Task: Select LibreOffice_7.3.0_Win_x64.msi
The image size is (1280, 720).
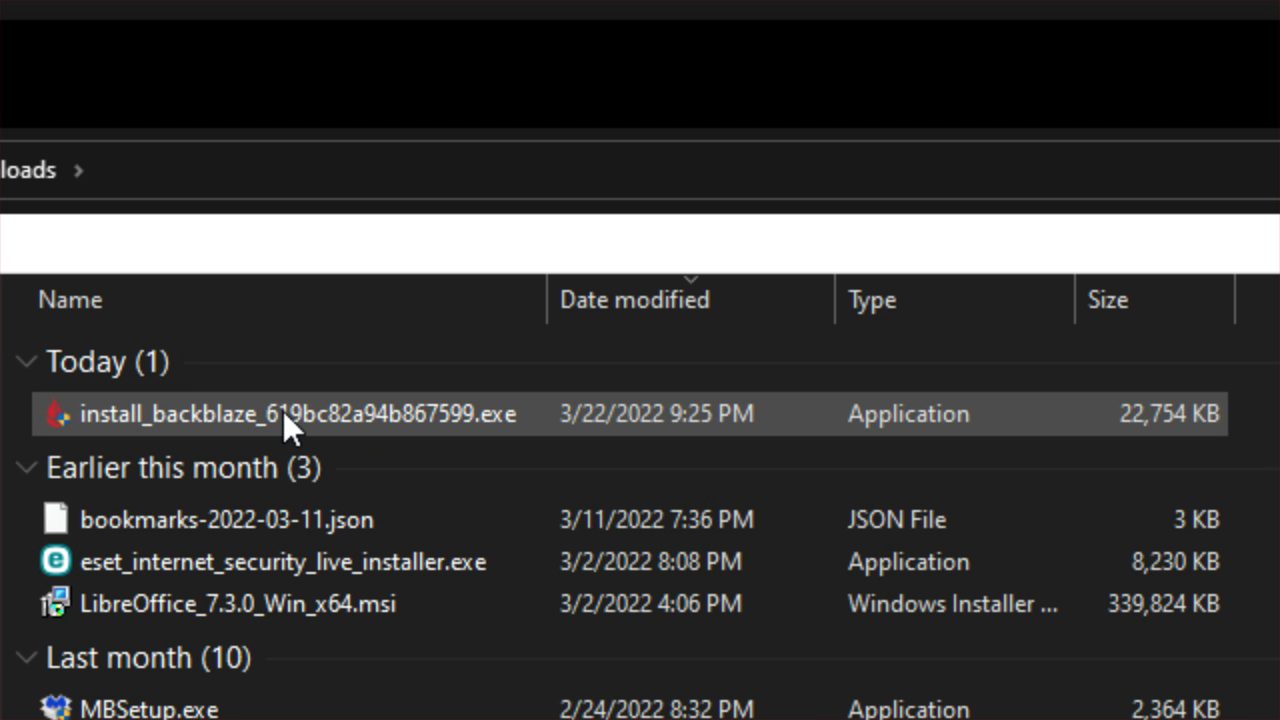Action: (237, 603)
